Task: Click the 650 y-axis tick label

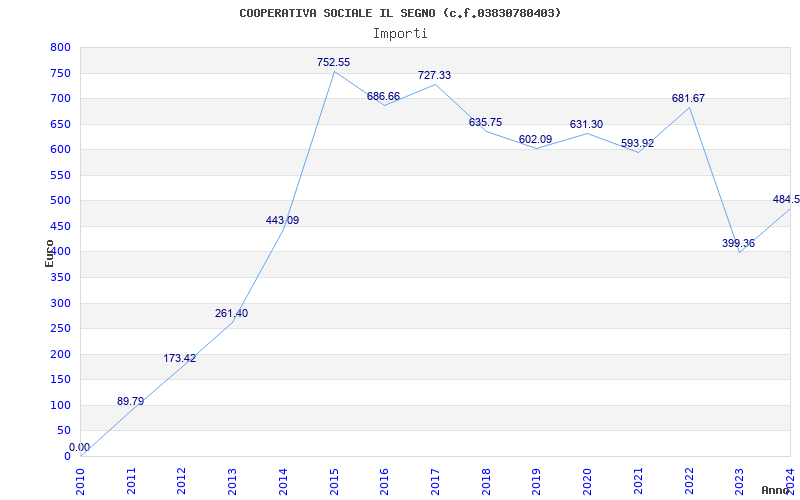Action: tap(60, 124)
